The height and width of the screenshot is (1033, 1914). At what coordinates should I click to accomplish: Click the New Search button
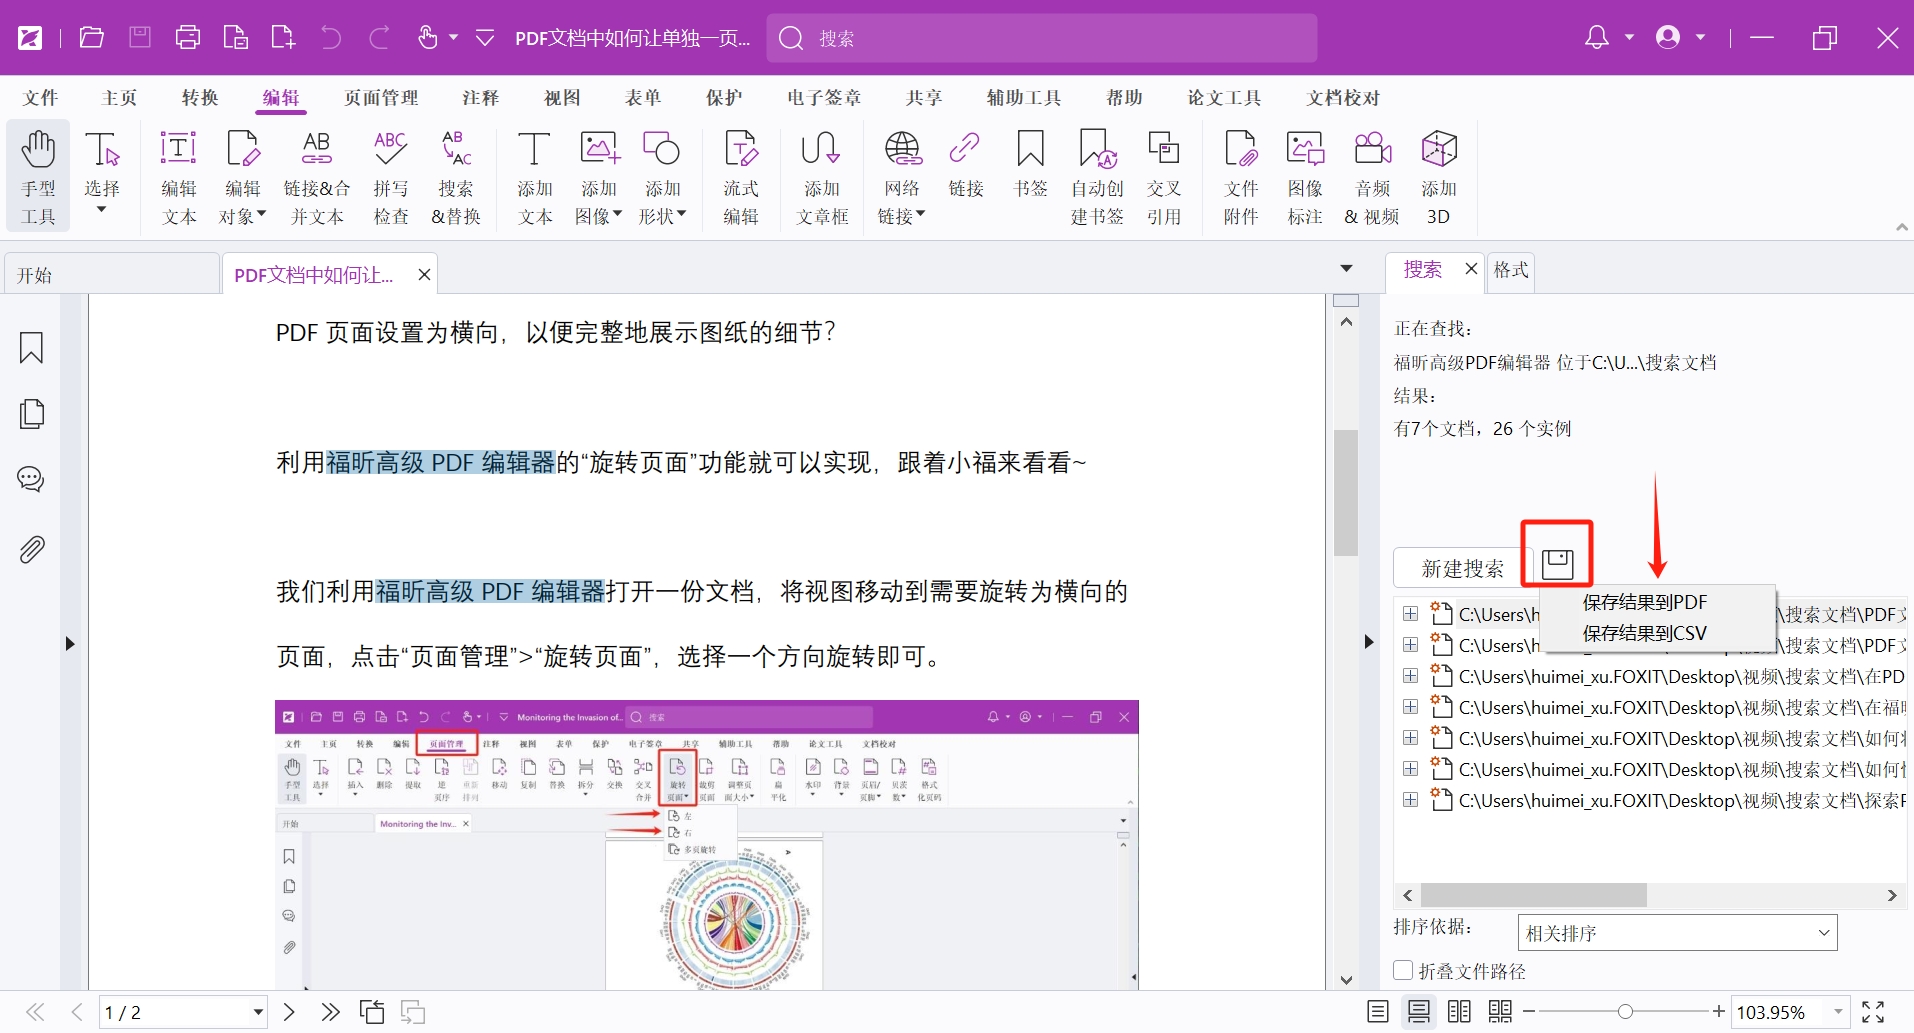point(1462,569)
